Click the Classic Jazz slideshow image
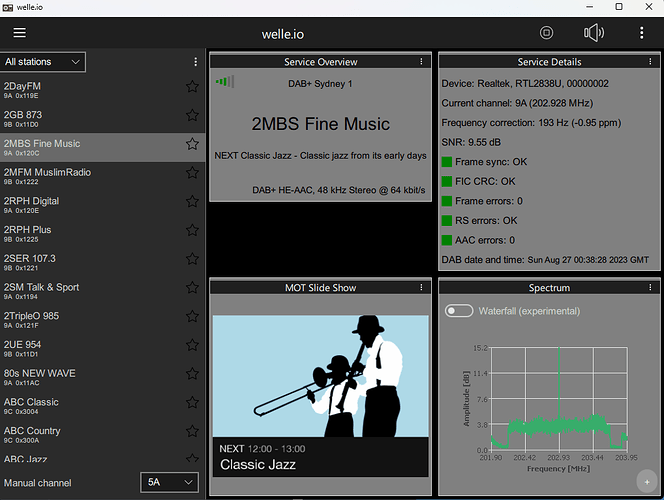The height and width of the screenshot is (500, 664). tap(320, 375)
